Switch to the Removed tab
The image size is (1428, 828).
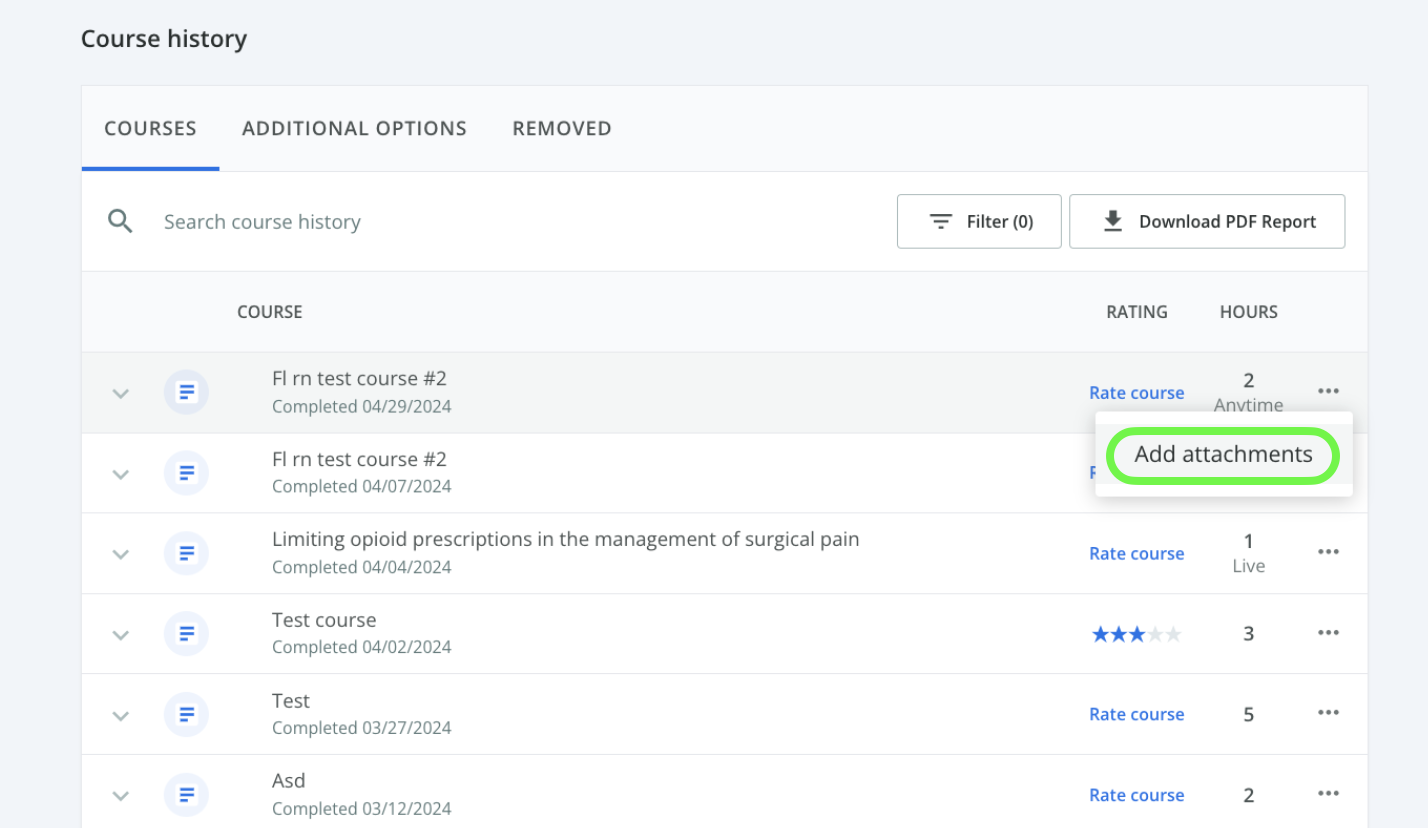(x=562, y=129)
